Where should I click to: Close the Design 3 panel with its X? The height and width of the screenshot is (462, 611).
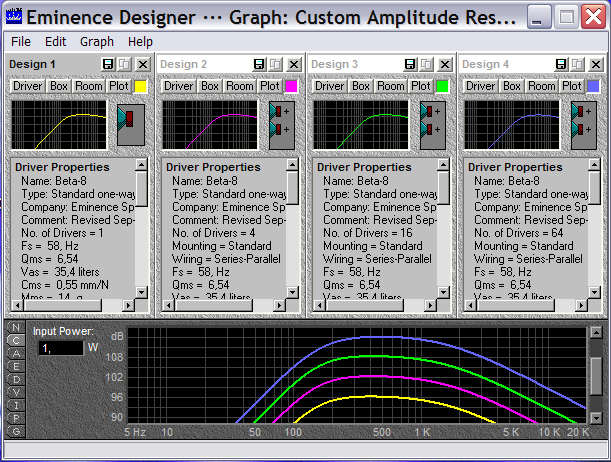[x=444, y=64]
